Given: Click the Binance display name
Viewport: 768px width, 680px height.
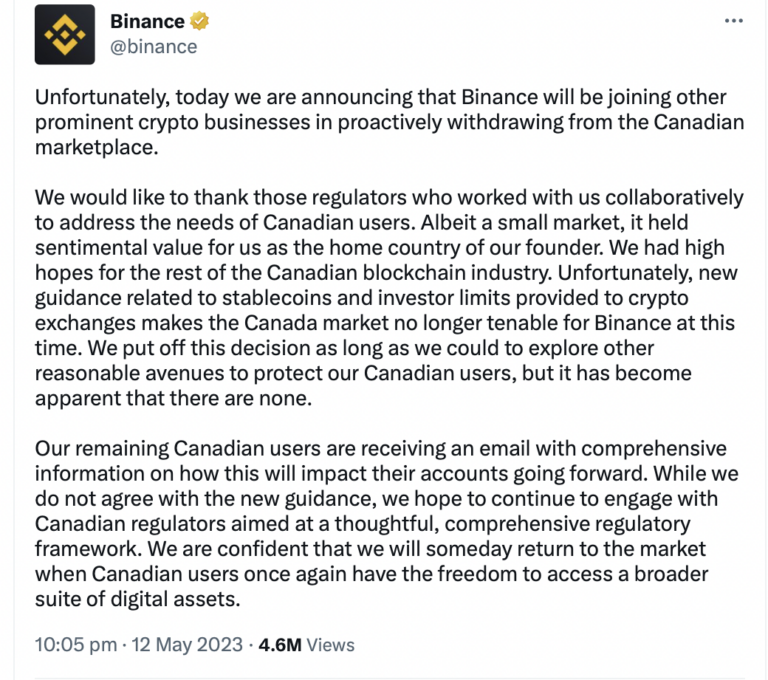Looking at the screenshot, I should pos(147,21).
